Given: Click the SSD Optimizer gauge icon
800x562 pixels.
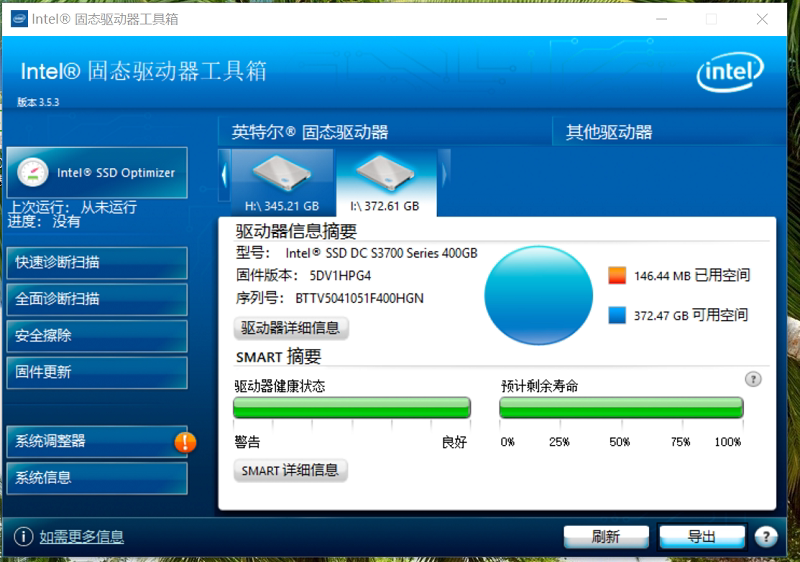Looking at the screenshot, I should pos(33,172).
